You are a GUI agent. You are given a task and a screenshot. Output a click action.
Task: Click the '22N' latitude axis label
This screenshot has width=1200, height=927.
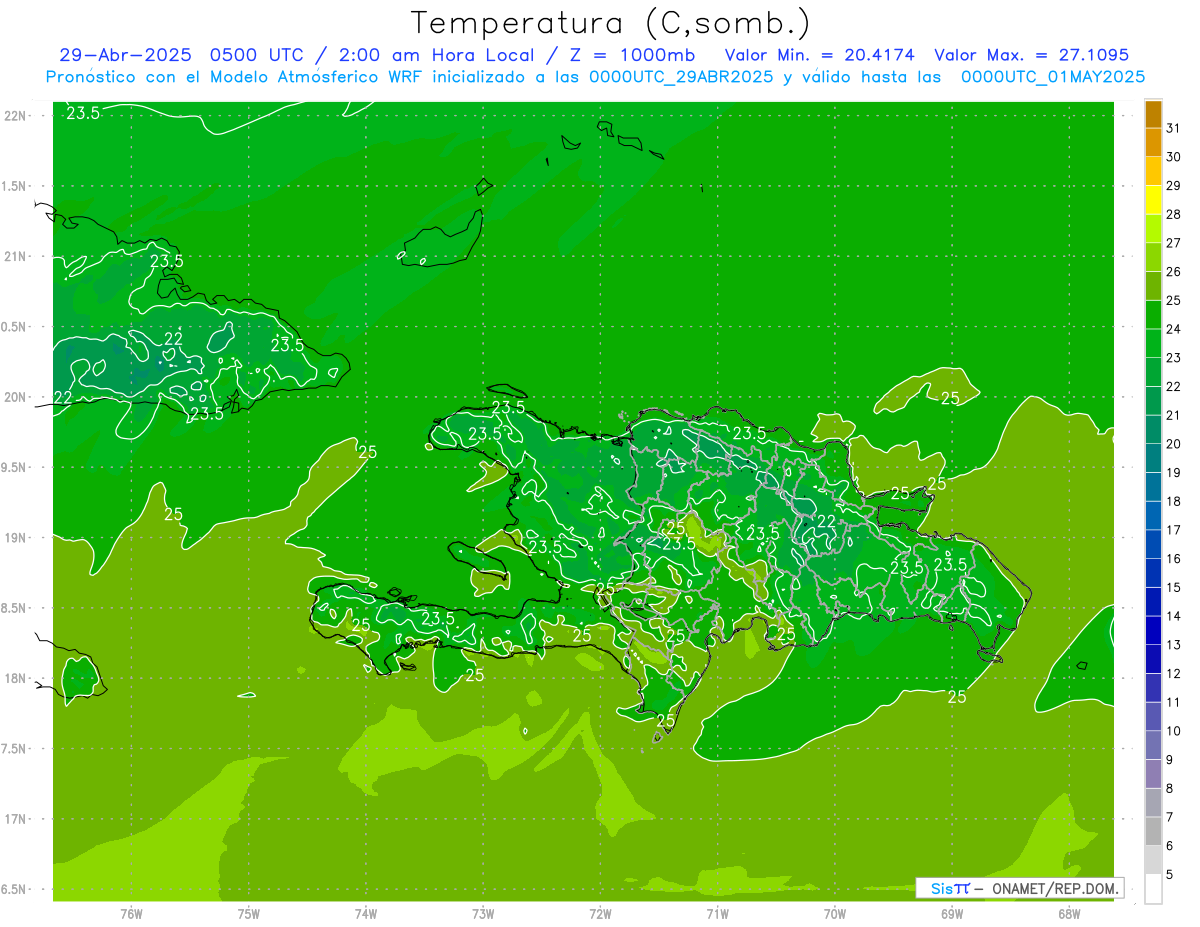(14, 116)
